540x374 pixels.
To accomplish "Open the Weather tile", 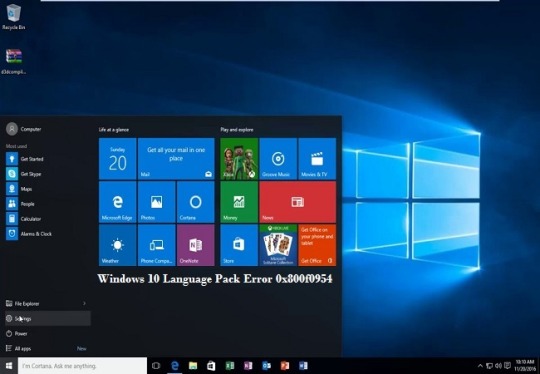I will coord(117,245).
